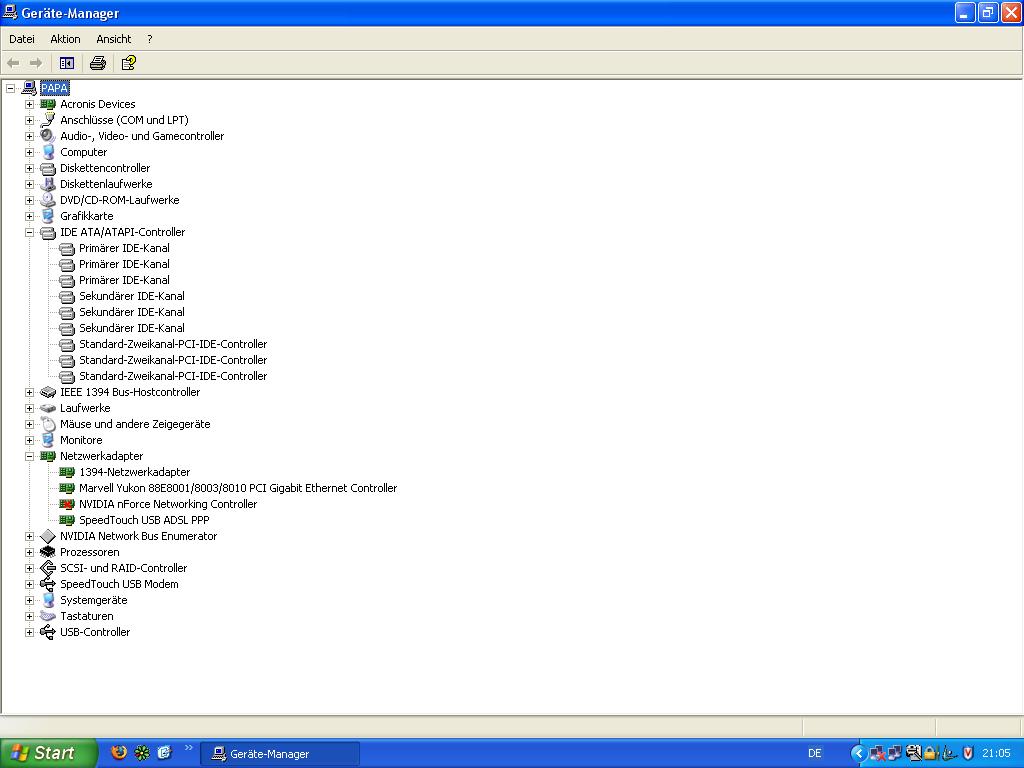Click the Prozessoren chip icon
Image resolution: width=1024 pixels, height=768 pixels.
tap(48, 552)
